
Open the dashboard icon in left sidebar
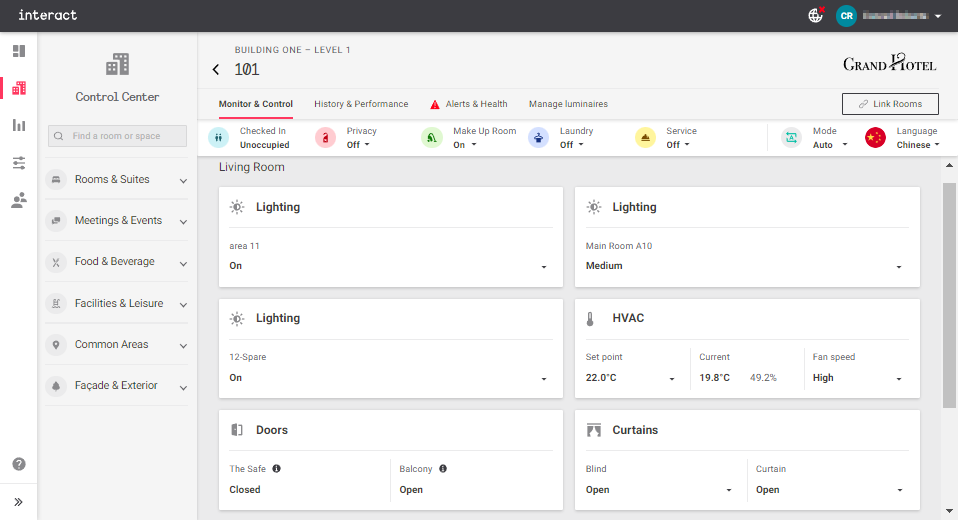tap(18, 51)
